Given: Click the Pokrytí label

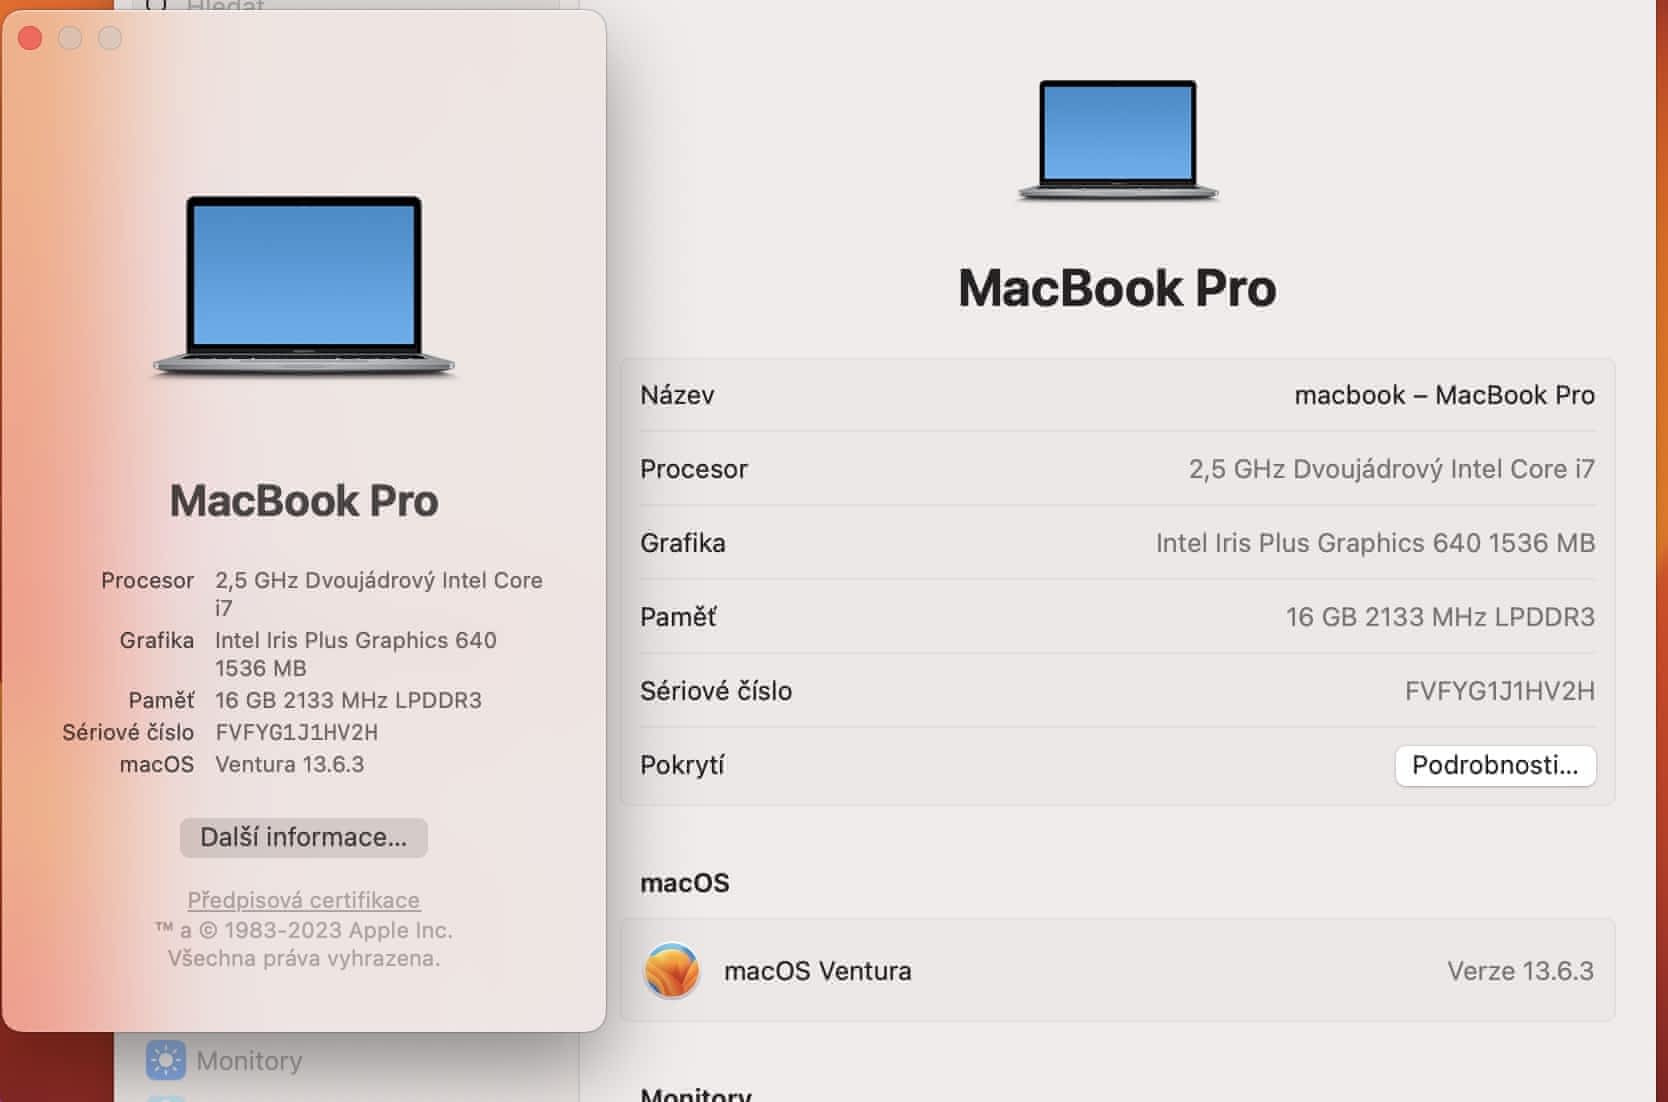Looking at the screenshot, I should tap(682, 765).
